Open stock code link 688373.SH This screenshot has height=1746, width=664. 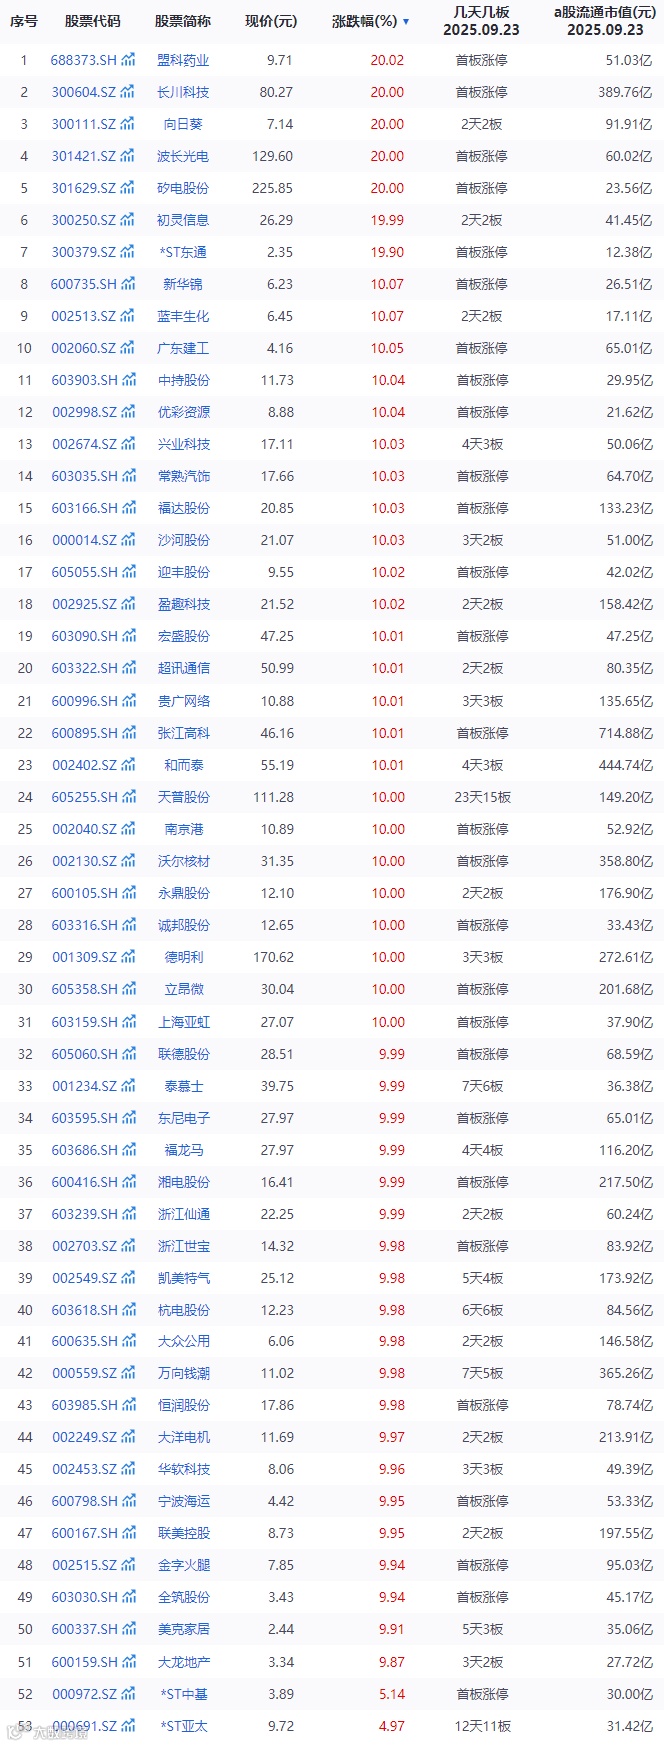tap(84, 60)
